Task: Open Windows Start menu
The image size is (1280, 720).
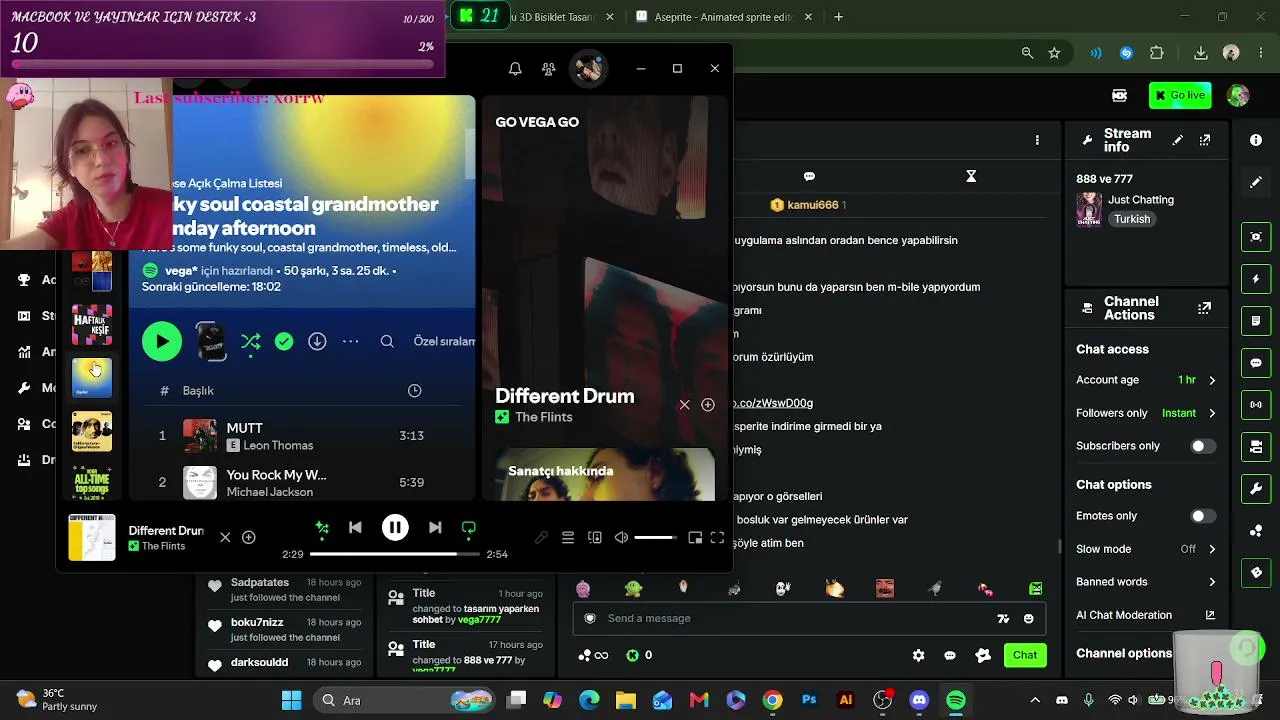Action: [x=291, y=700]
